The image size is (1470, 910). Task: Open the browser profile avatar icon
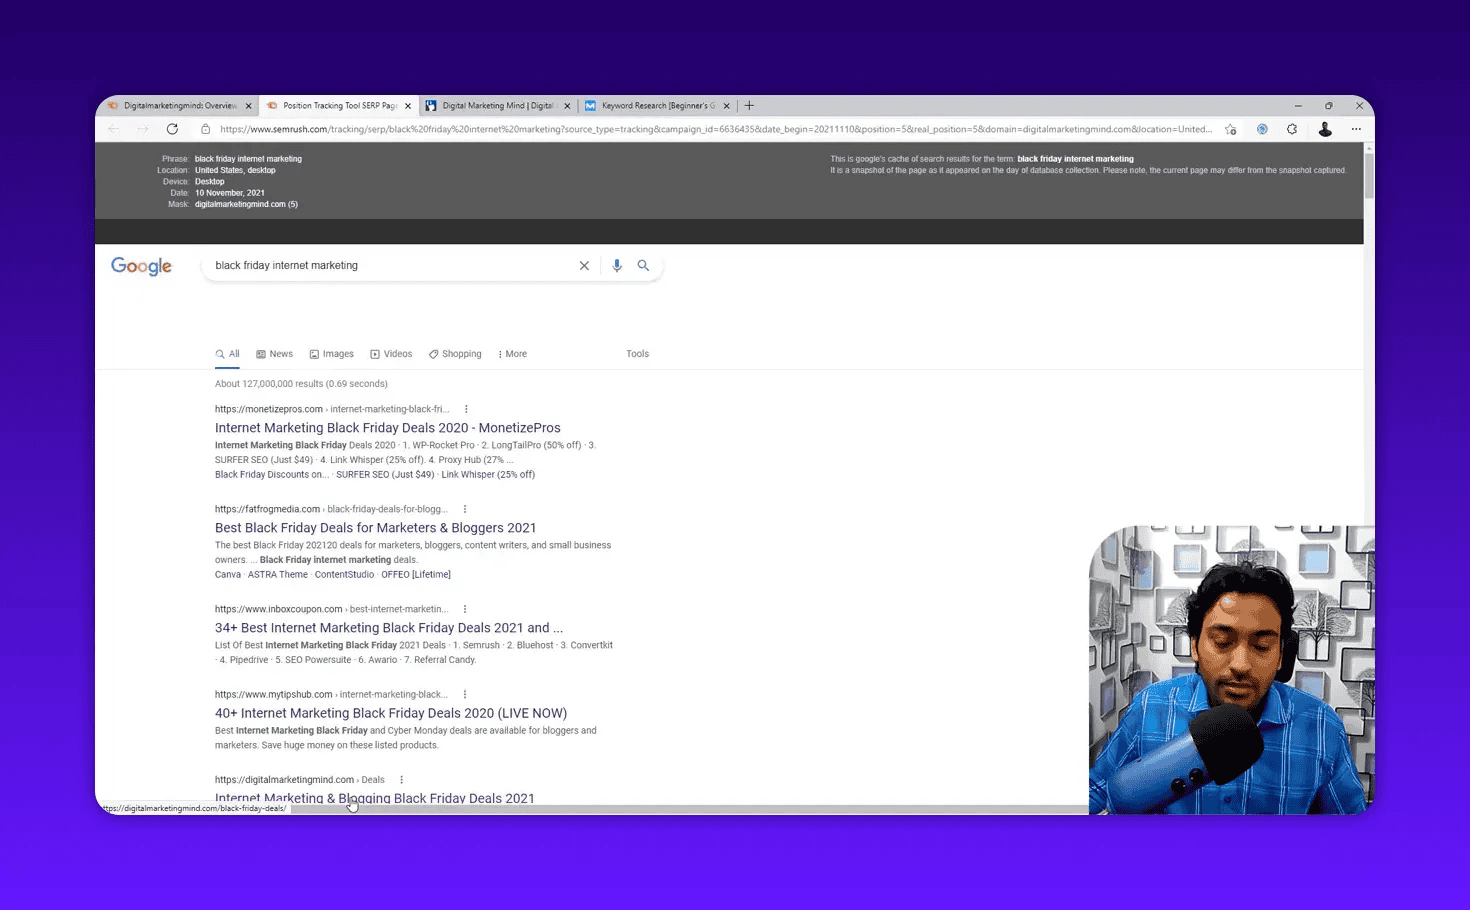(1325, 129)
